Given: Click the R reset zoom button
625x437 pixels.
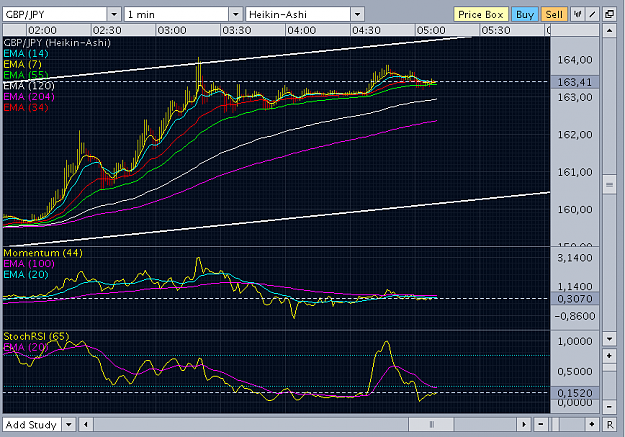Looking at the screenshot, I should 609,425.
